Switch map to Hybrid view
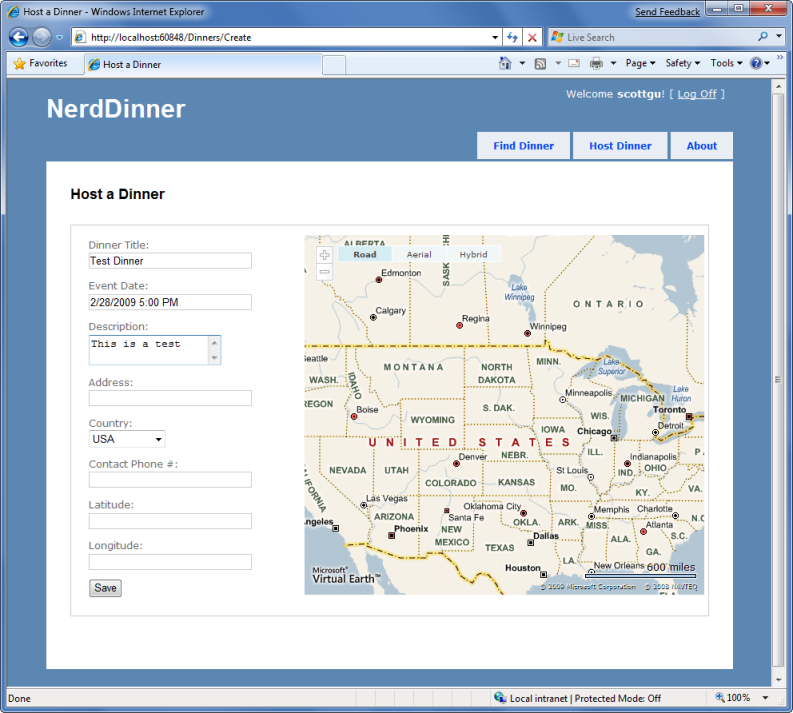Viewport: 793px width, 713px height. (x=473, y=254)
